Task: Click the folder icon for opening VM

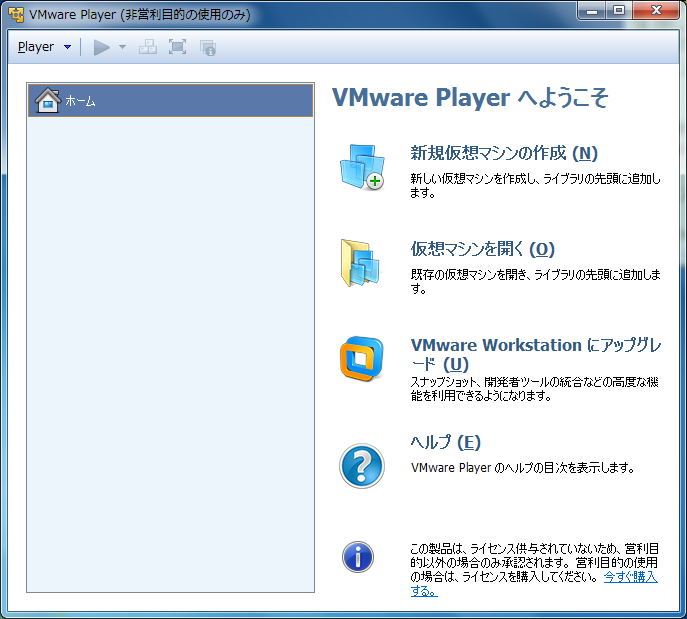Action: coord(360,263)
